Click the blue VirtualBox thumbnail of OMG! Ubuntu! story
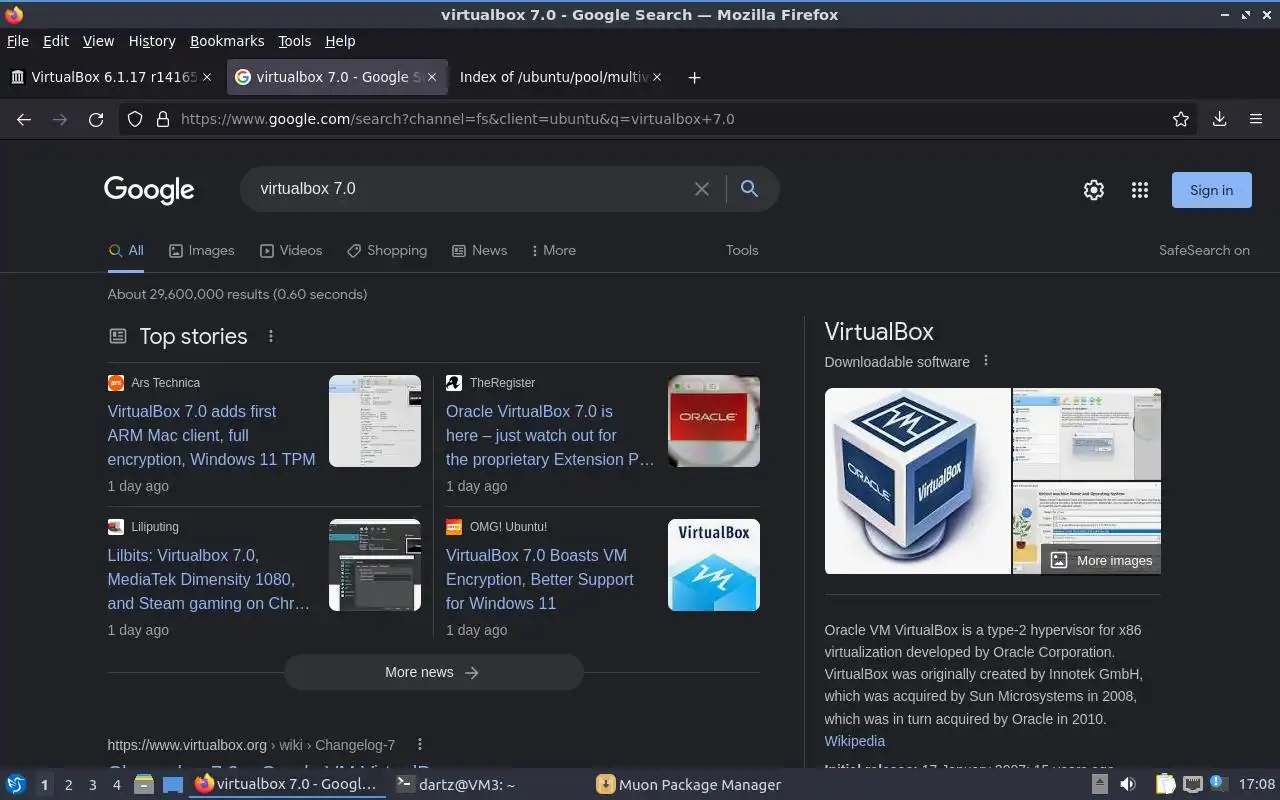1280x800 pixels. click(714, 565)
